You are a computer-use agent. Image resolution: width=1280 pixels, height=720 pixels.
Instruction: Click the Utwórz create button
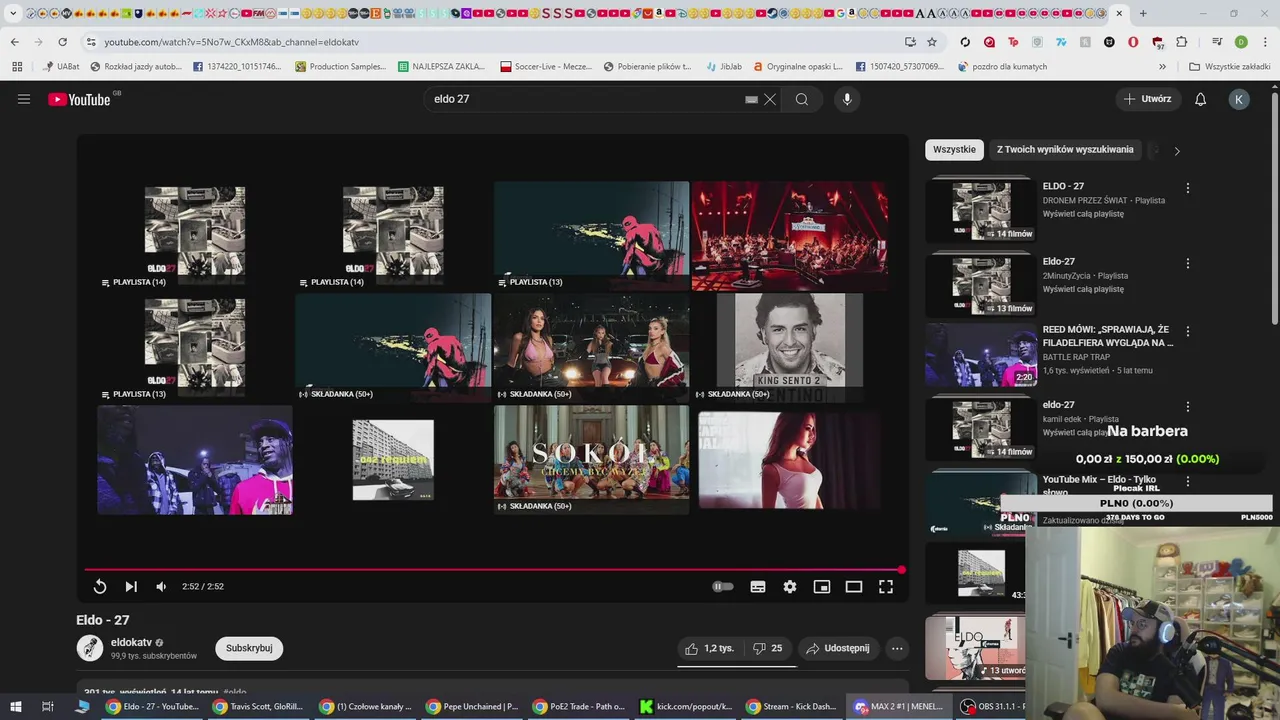[1147, 99]
